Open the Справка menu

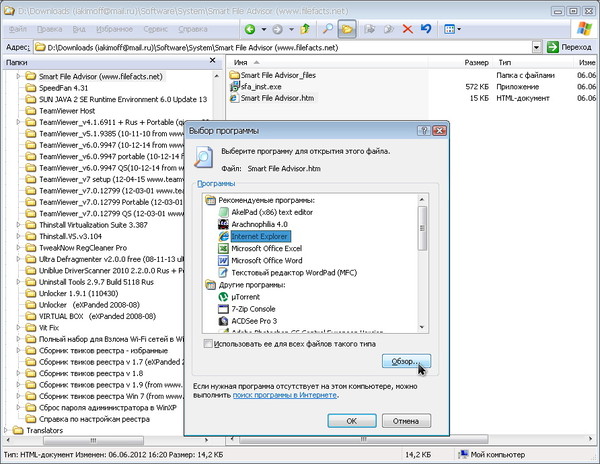coord(192,29)
